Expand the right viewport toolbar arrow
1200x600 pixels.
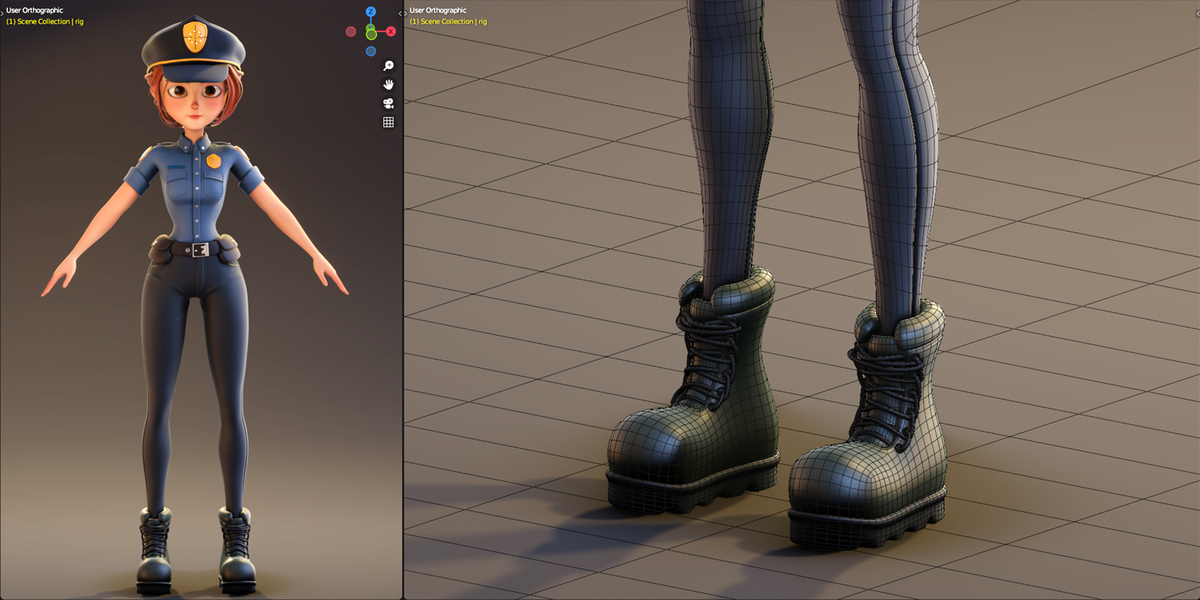pos(405,13)
